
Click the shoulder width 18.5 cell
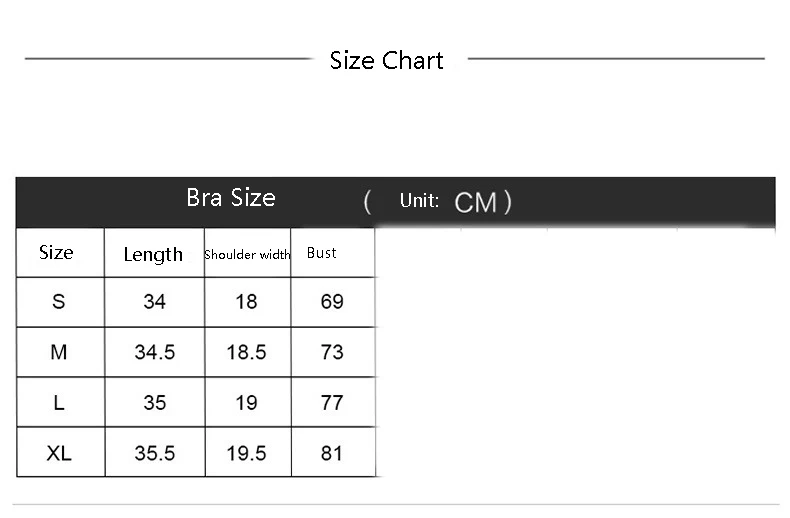(x=247, y=352)
